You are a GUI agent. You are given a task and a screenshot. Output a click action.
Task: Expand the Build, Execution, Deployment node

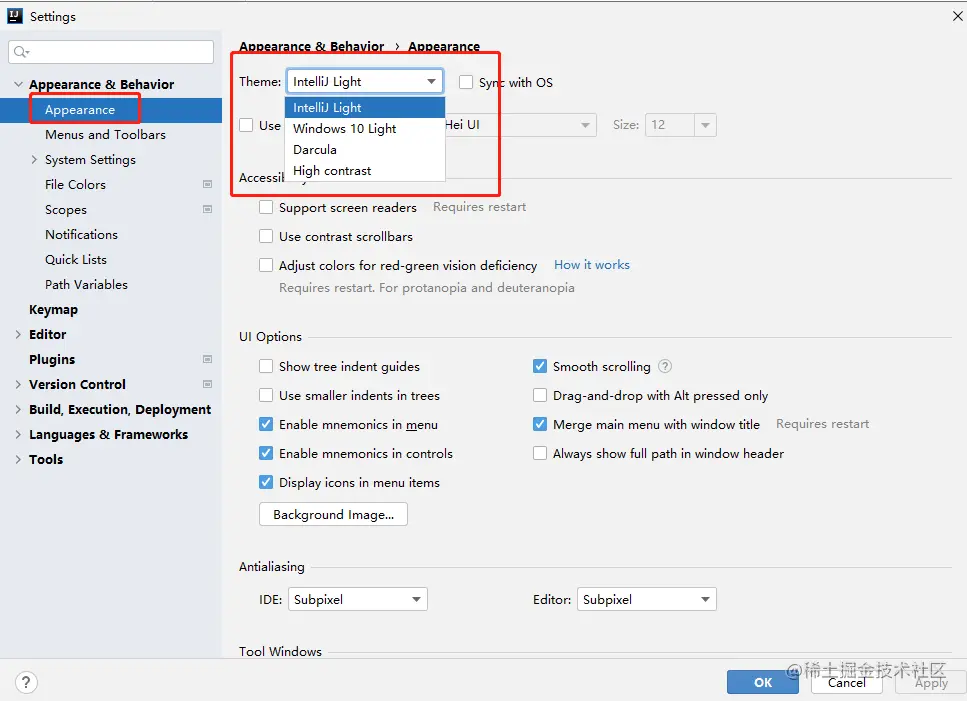pos(18,409)
